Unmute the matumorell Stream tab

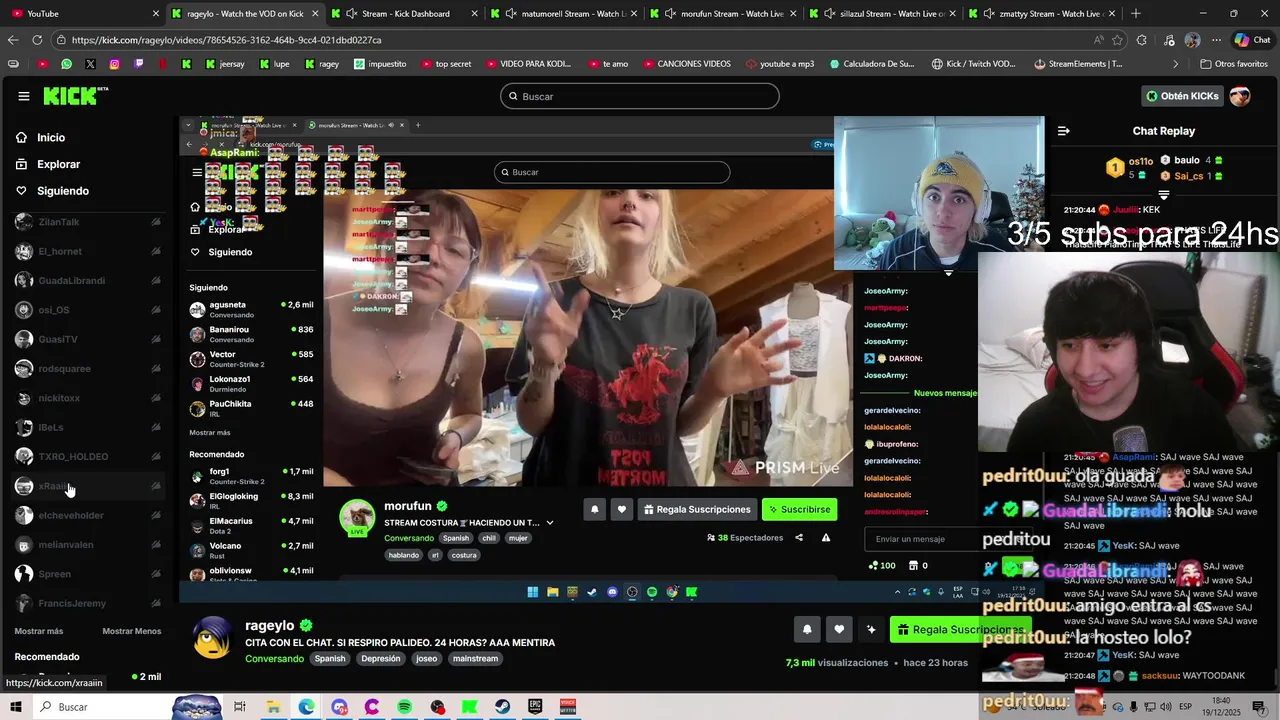coord(512,13)
